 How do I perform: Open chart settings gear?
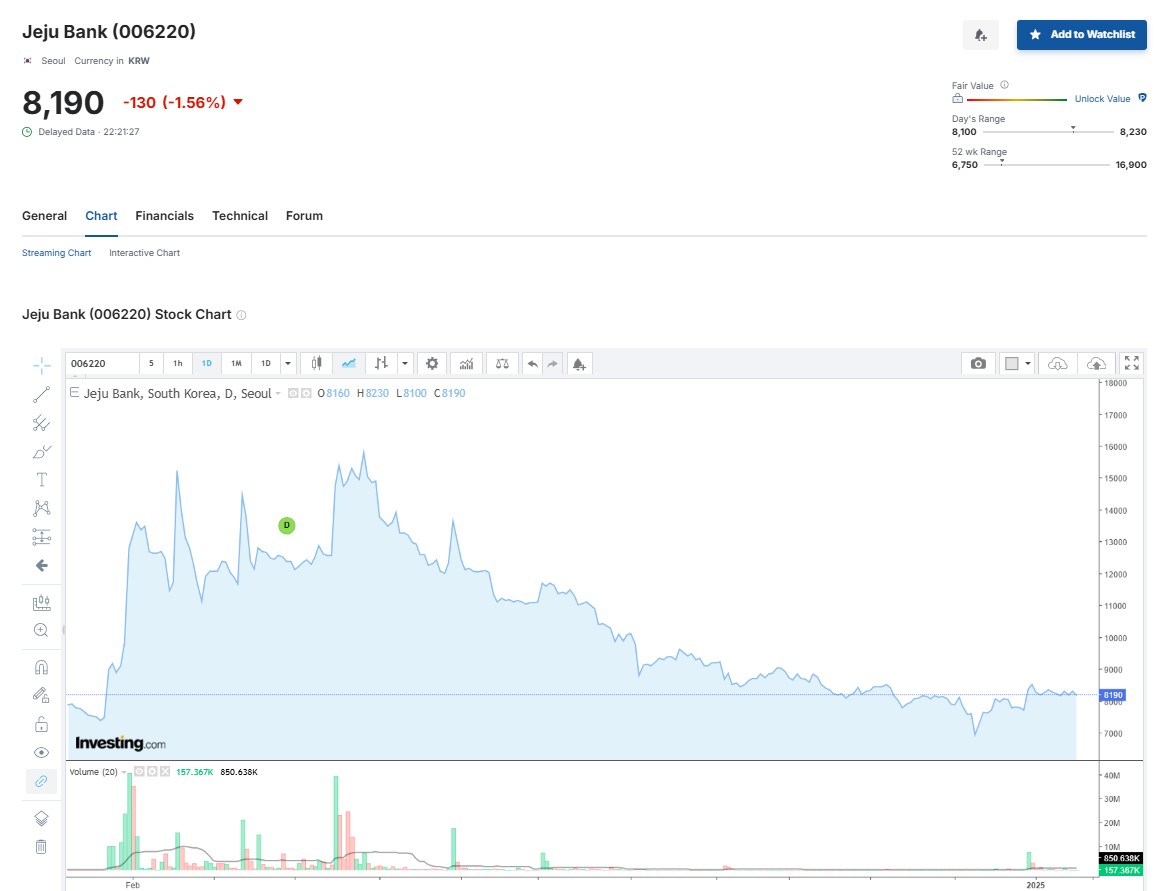[432, 363]
